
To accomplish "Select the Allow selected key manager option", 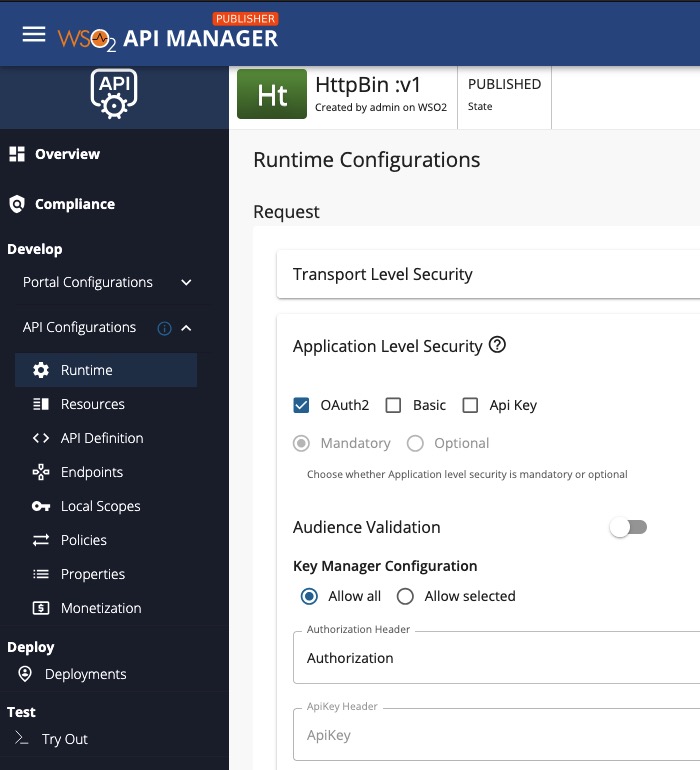I will pyautogui.click(x=405, y=597).
